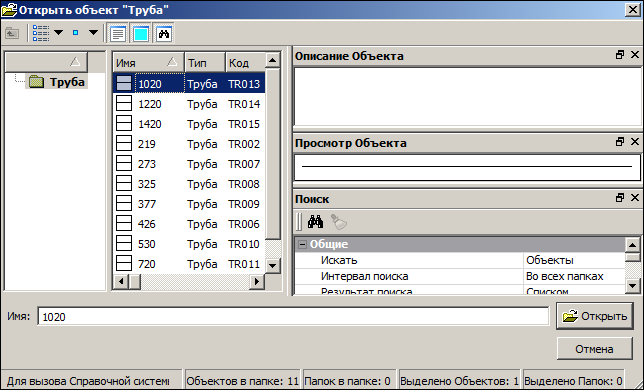Viewport: 644px width, 390px height.
Task: Select the pipe icon of row 1420
Action: (x=124, y=124)
